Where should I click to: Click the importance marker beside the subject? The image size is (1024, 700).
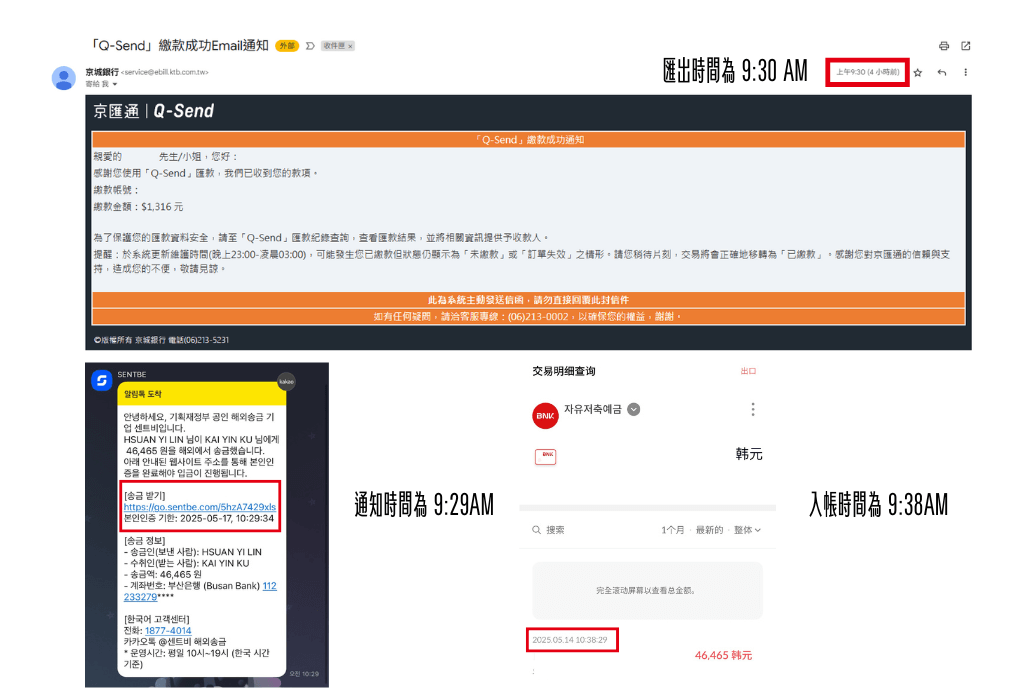pyautogui.click(x=310, y=46)
